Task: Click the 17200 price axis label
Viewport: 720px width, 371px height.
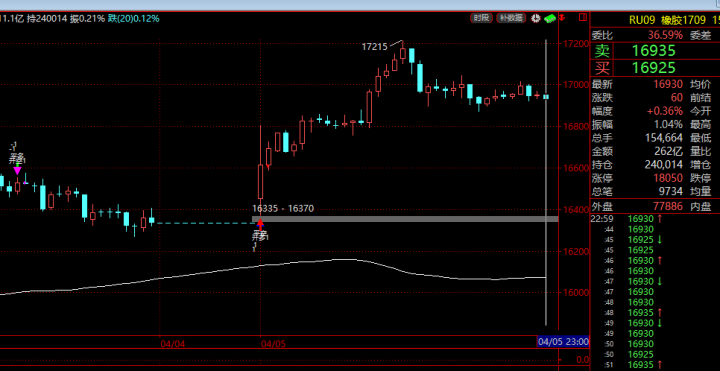Action: click(576, 44)
